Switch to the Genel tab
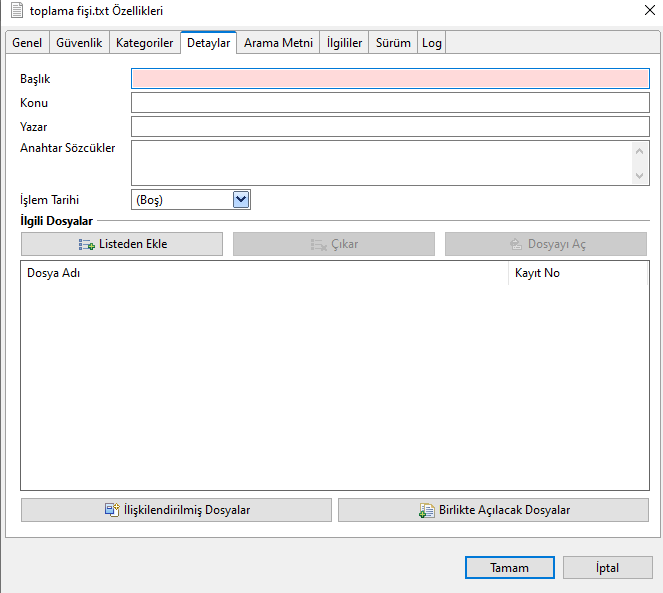 tap(27, 43)
